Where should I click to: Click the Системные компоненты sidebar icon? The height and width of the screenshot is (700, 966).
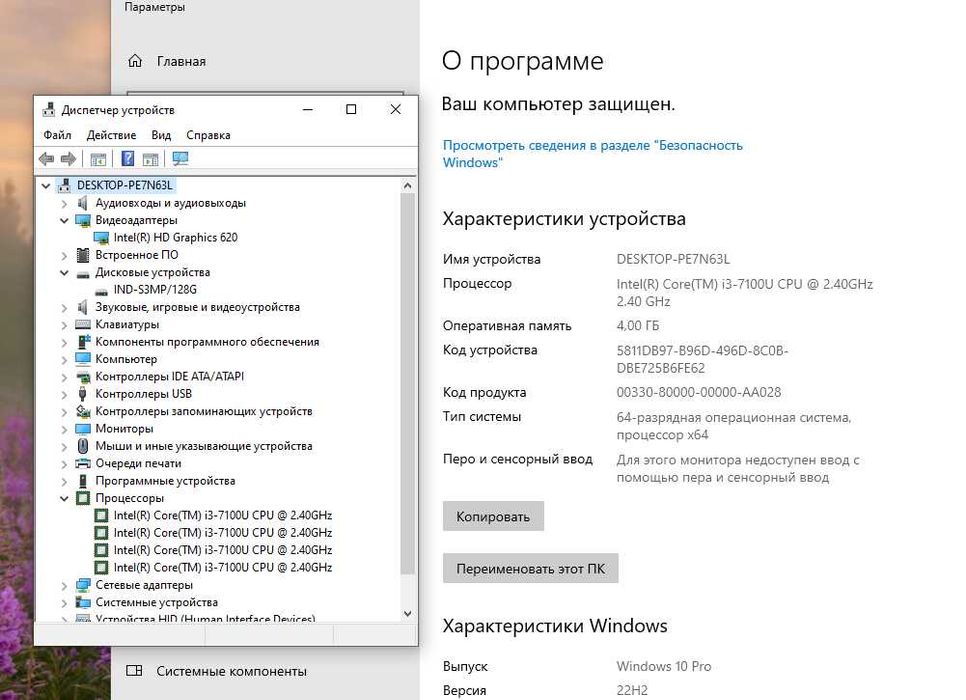[134, 670]
